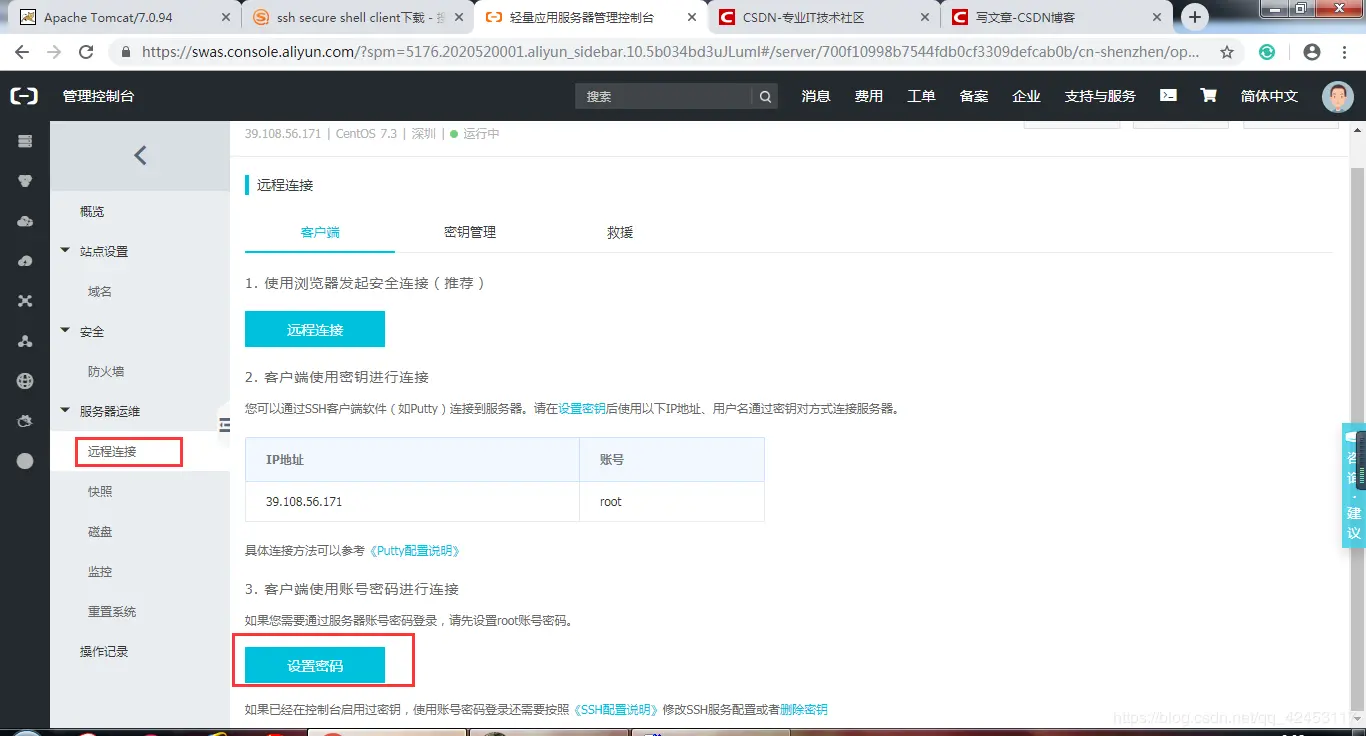This screenshot has width=1366, height=736.
Task: Click the search magnifier icon
Action: [x=764, y=95]
